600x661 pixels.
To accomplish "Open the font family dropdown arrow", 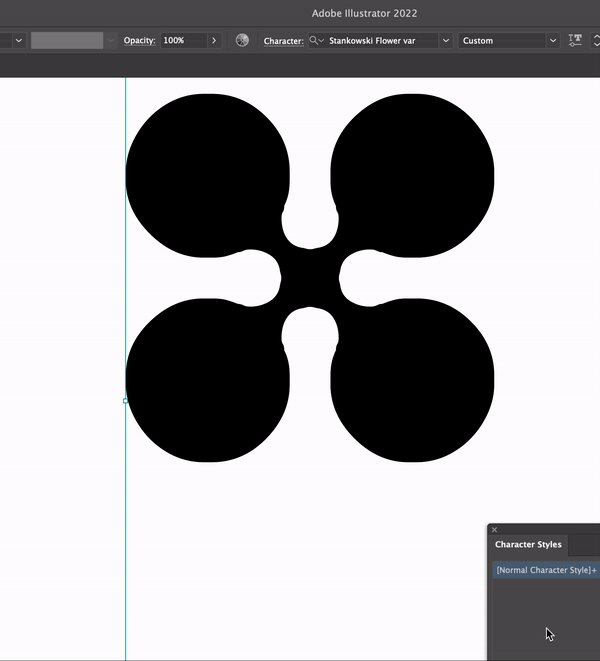I will 446,40.
